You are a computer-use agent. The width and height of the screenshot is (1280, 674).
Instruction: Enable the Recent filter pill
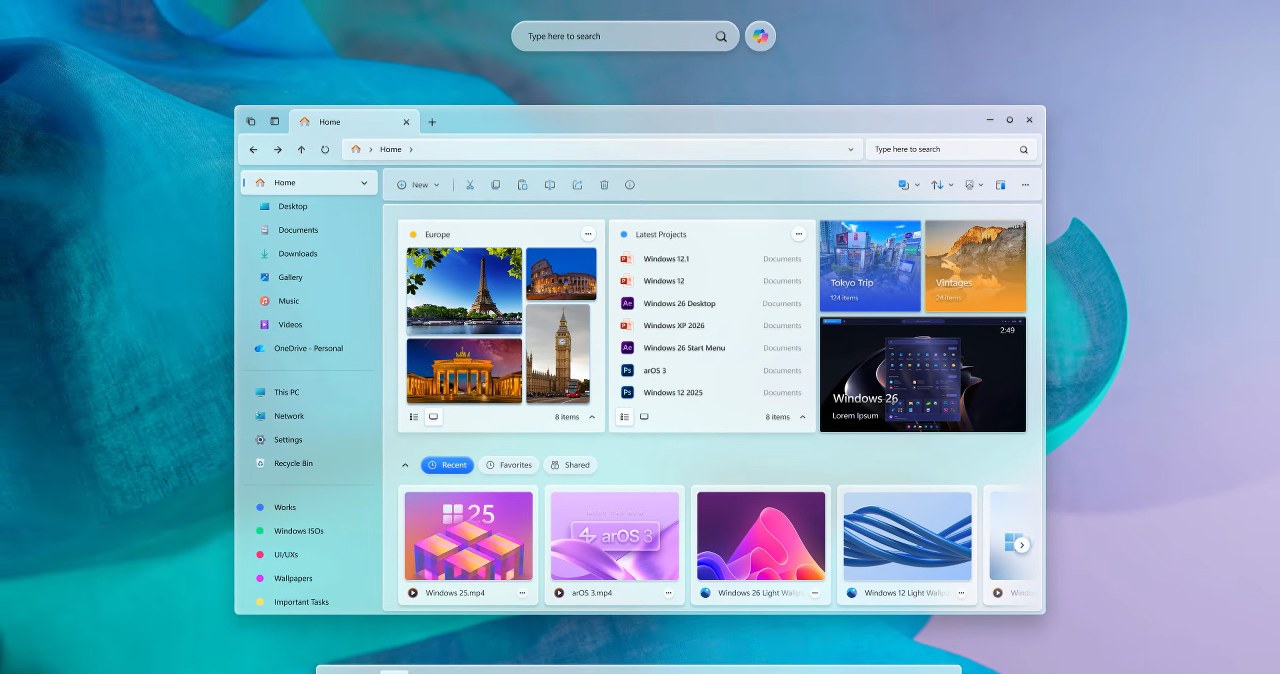tap(447, 464)
